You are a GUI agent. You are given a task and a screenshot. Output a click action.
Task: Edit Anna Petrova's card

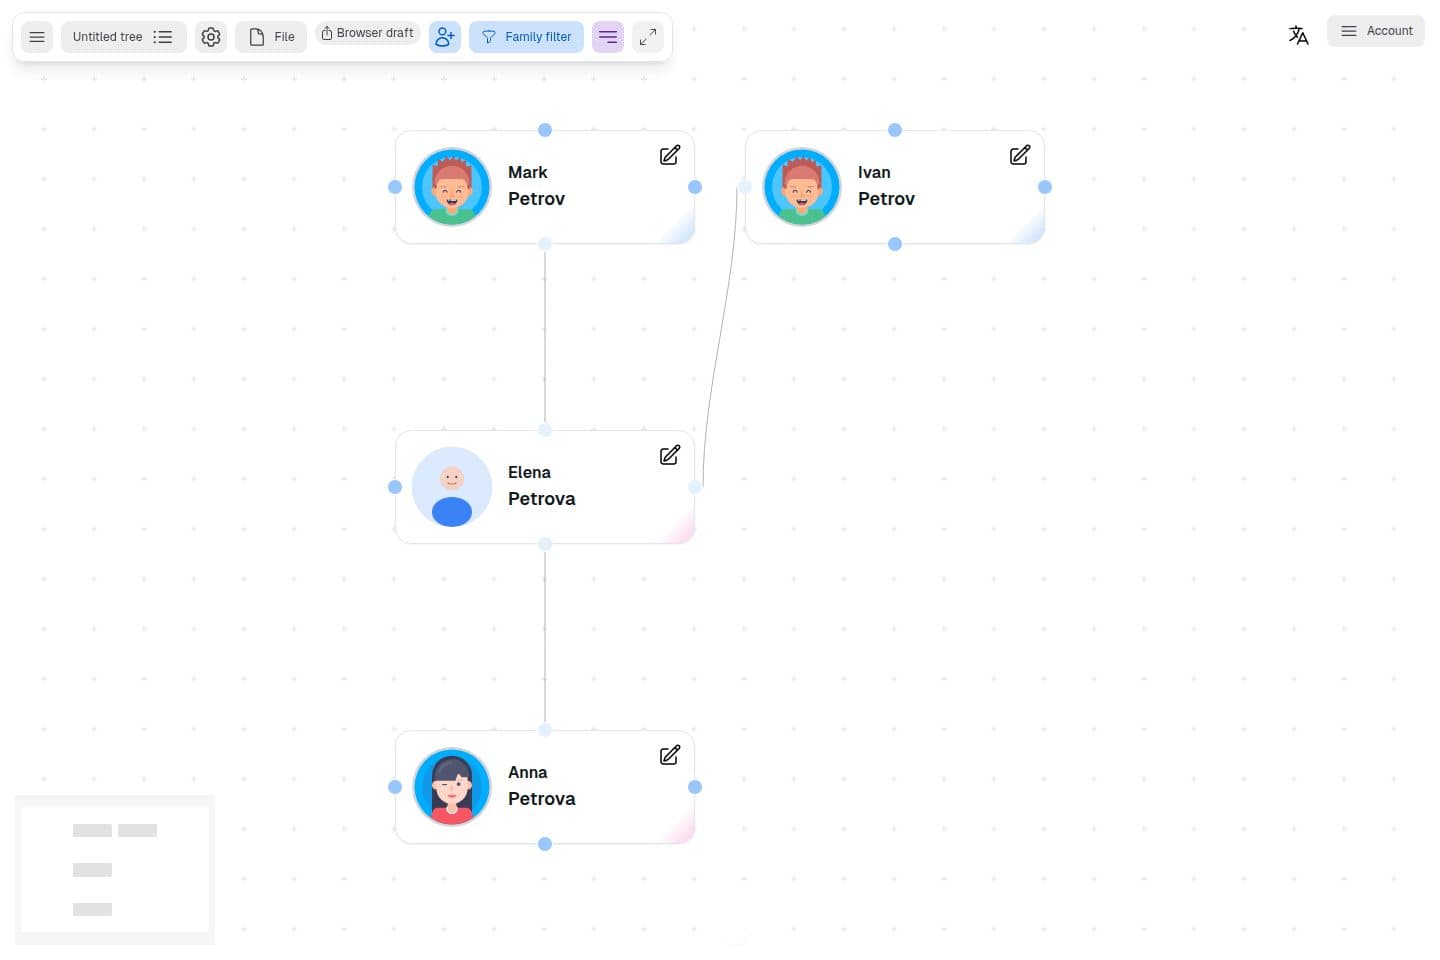(x=670, y=755)
